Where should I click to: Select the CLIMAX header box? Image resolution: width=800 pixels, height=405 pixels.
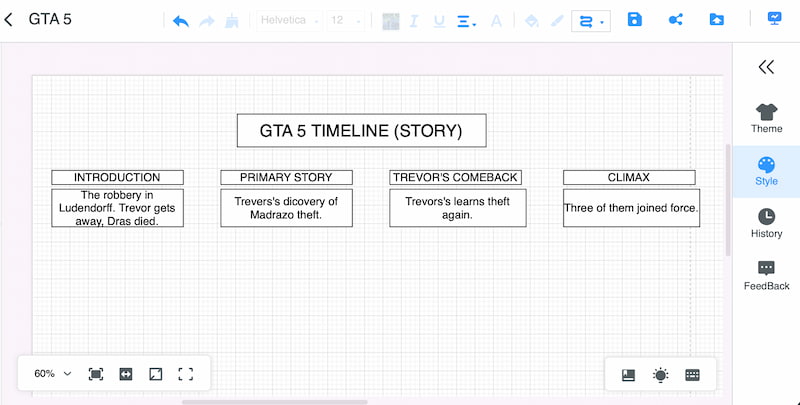629,178
